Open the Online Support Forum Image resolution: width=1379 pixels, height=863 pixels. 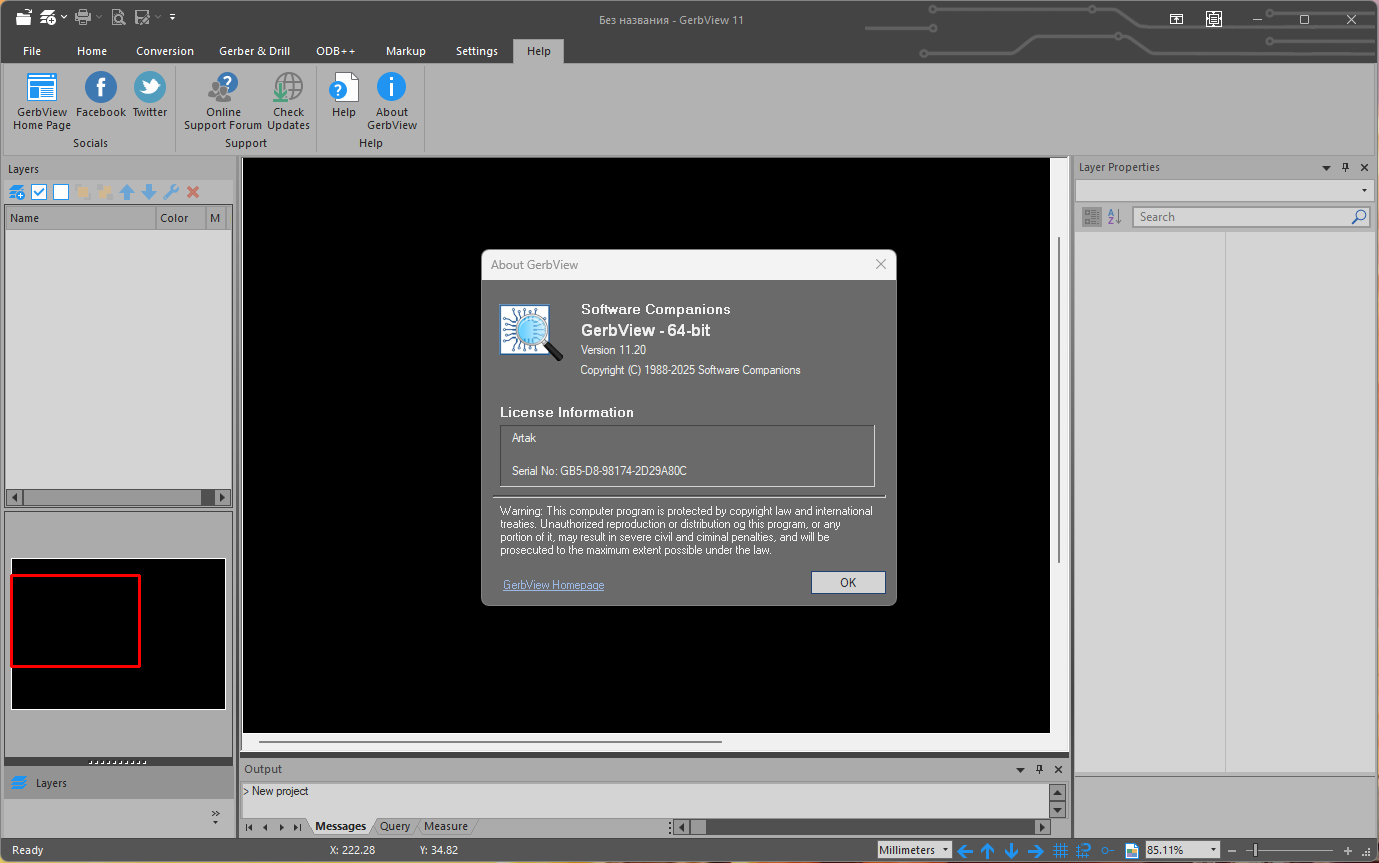coord(223,101)
